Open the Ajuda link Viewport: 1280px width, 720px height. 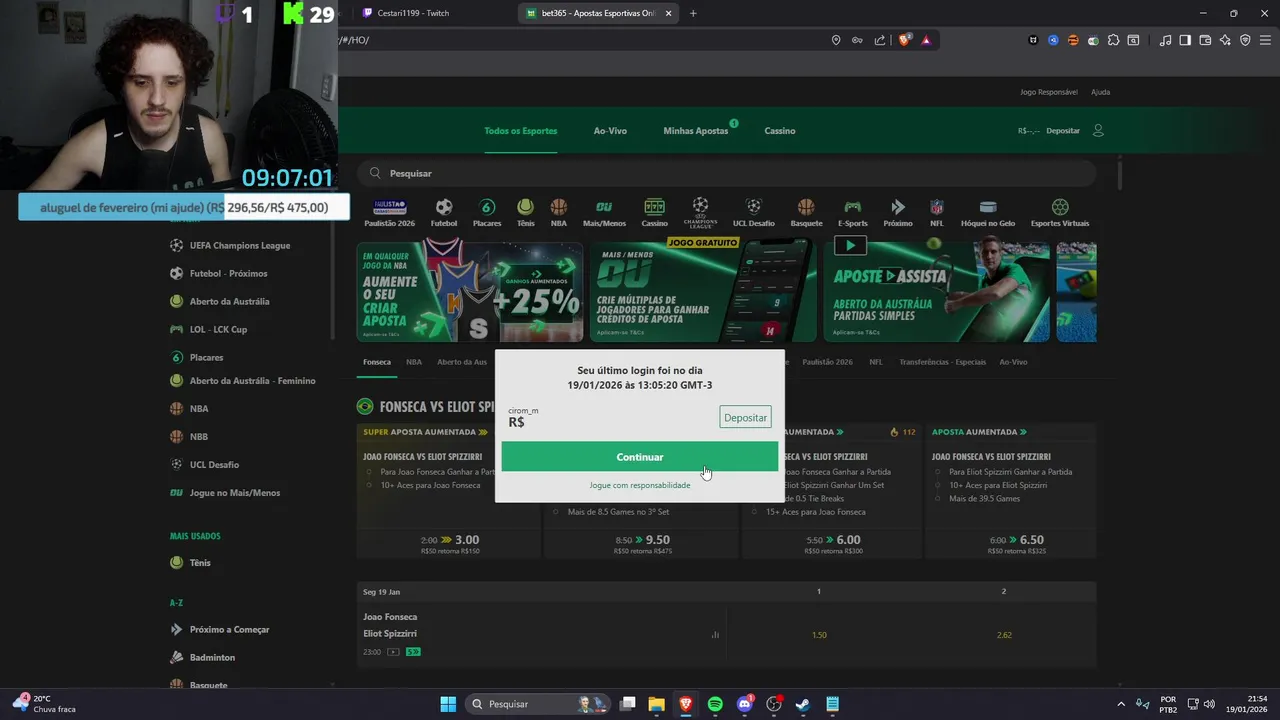[1100, 92]
